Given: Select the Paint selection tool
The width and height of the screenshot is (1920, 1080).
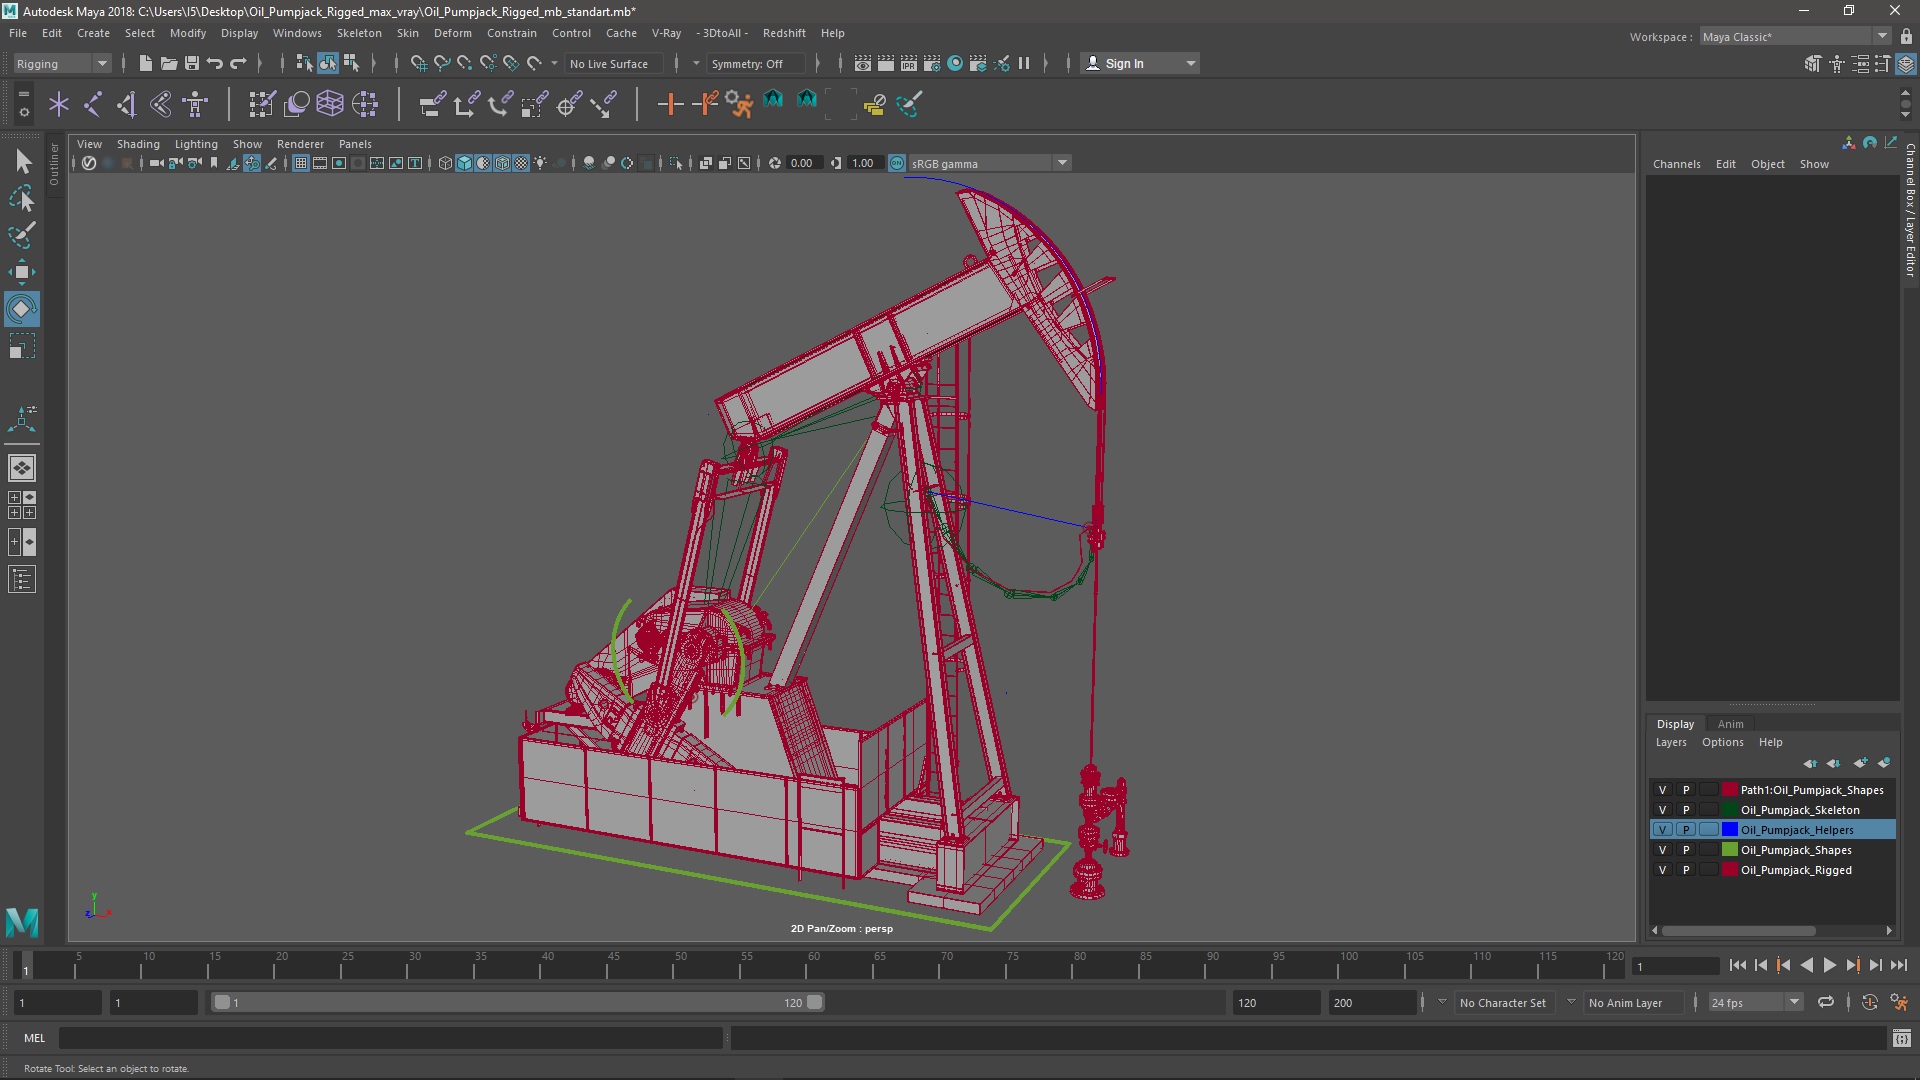Looking at the screenshot, I should (21, 236).
